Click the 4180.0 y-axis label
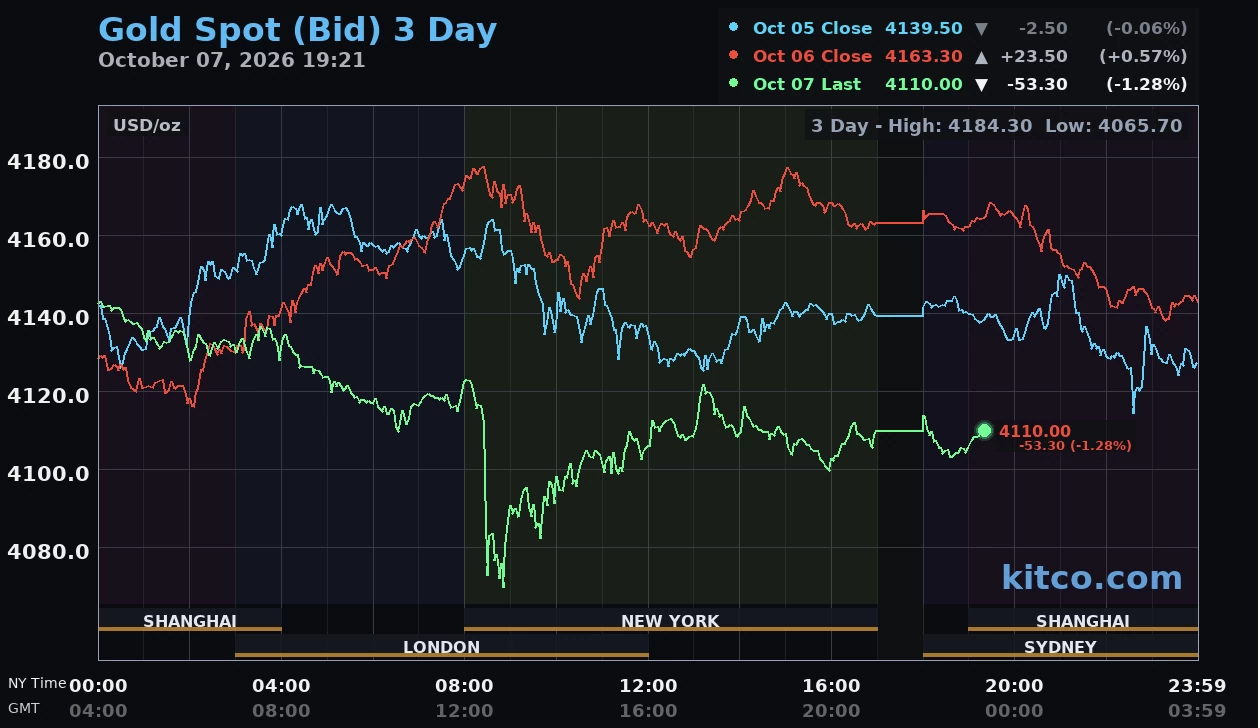1260x728 pixels. pos(48,161)
